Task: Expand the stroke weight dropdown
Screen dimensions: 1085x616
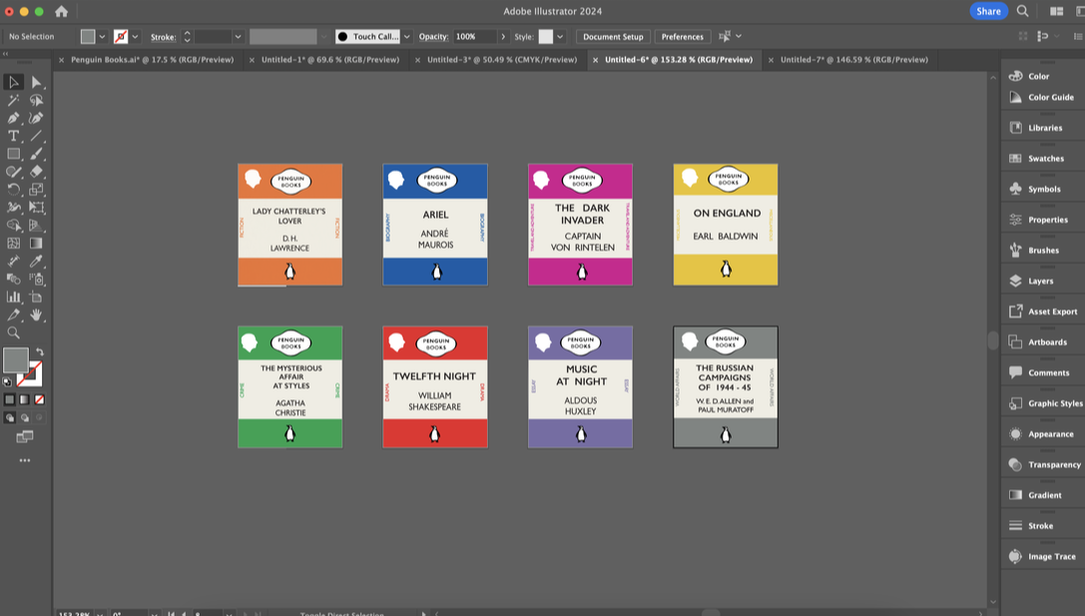Action: point(238,37)
